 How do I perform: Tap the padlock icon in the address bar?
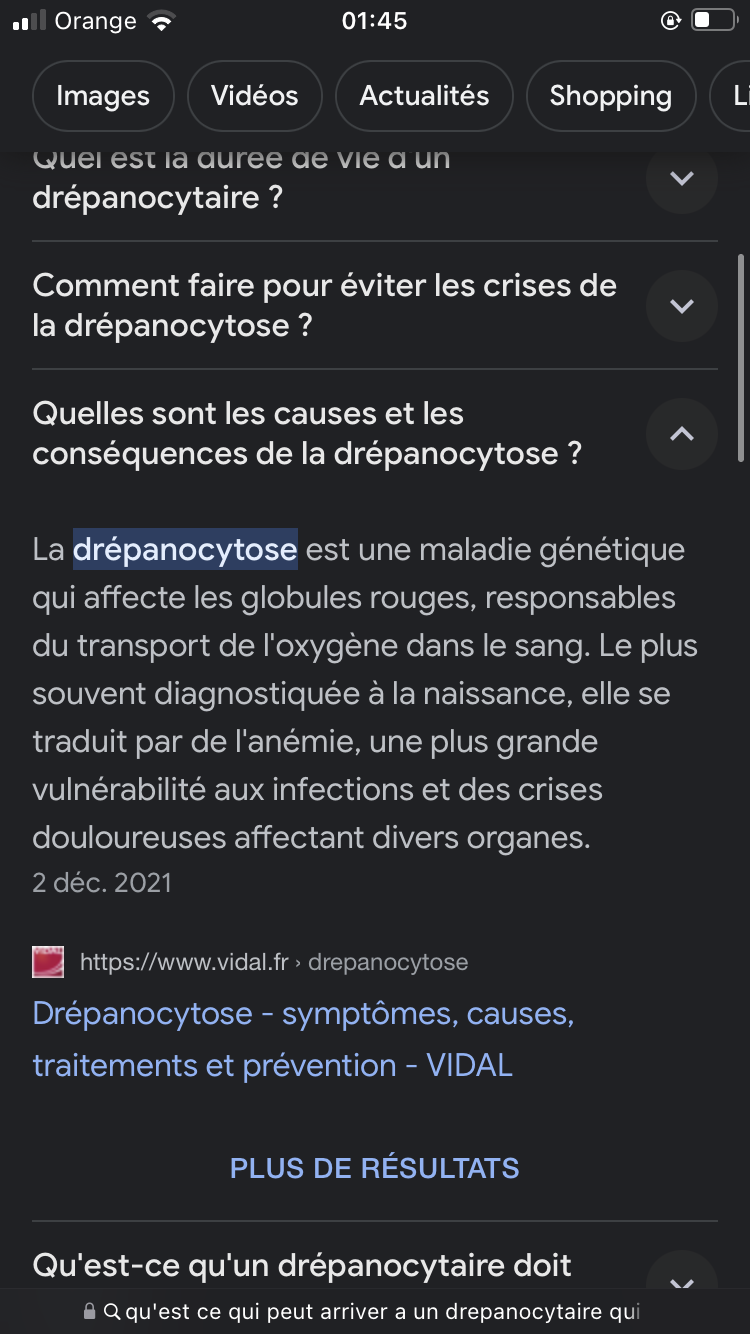(90, 1311)
